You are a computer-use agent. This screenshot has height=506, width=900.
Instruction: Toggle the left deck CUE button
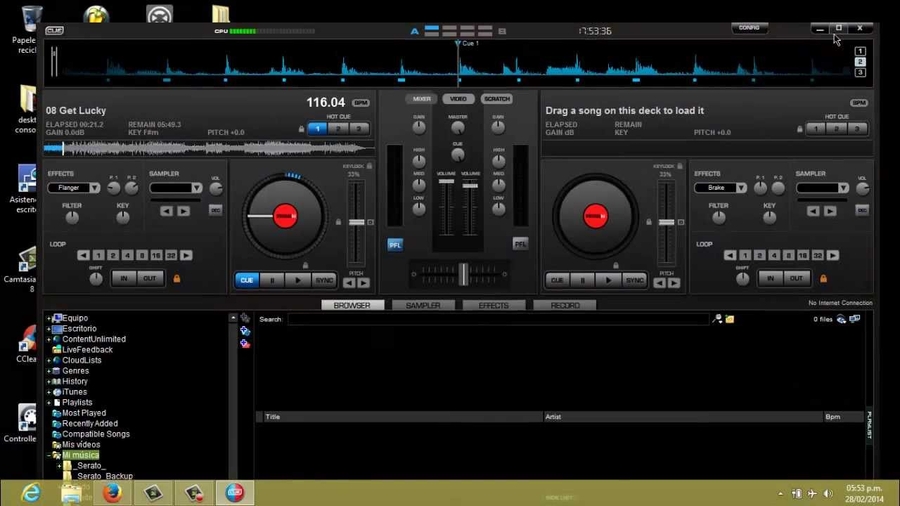coord(246,280)
